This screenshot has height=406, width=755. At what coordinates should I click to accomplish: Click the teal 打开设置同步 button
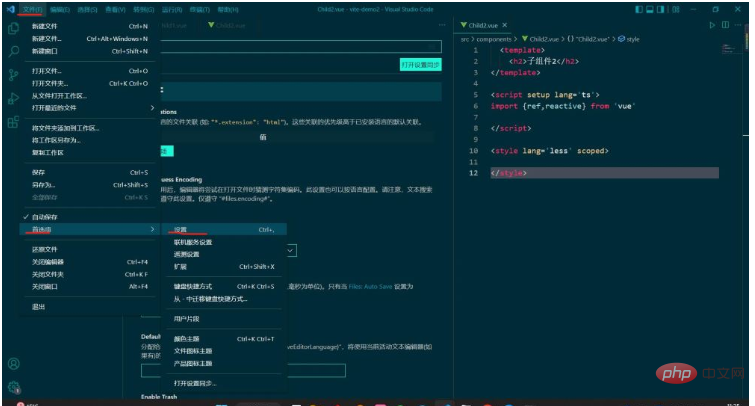click(420, 65)
